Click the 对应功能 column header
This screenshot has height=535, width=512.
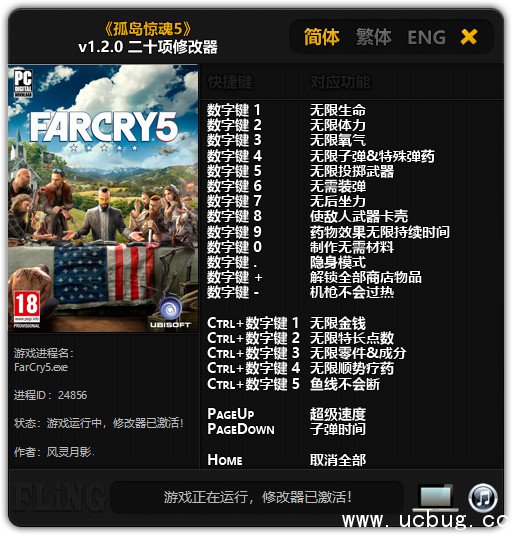tap(340, 82)
